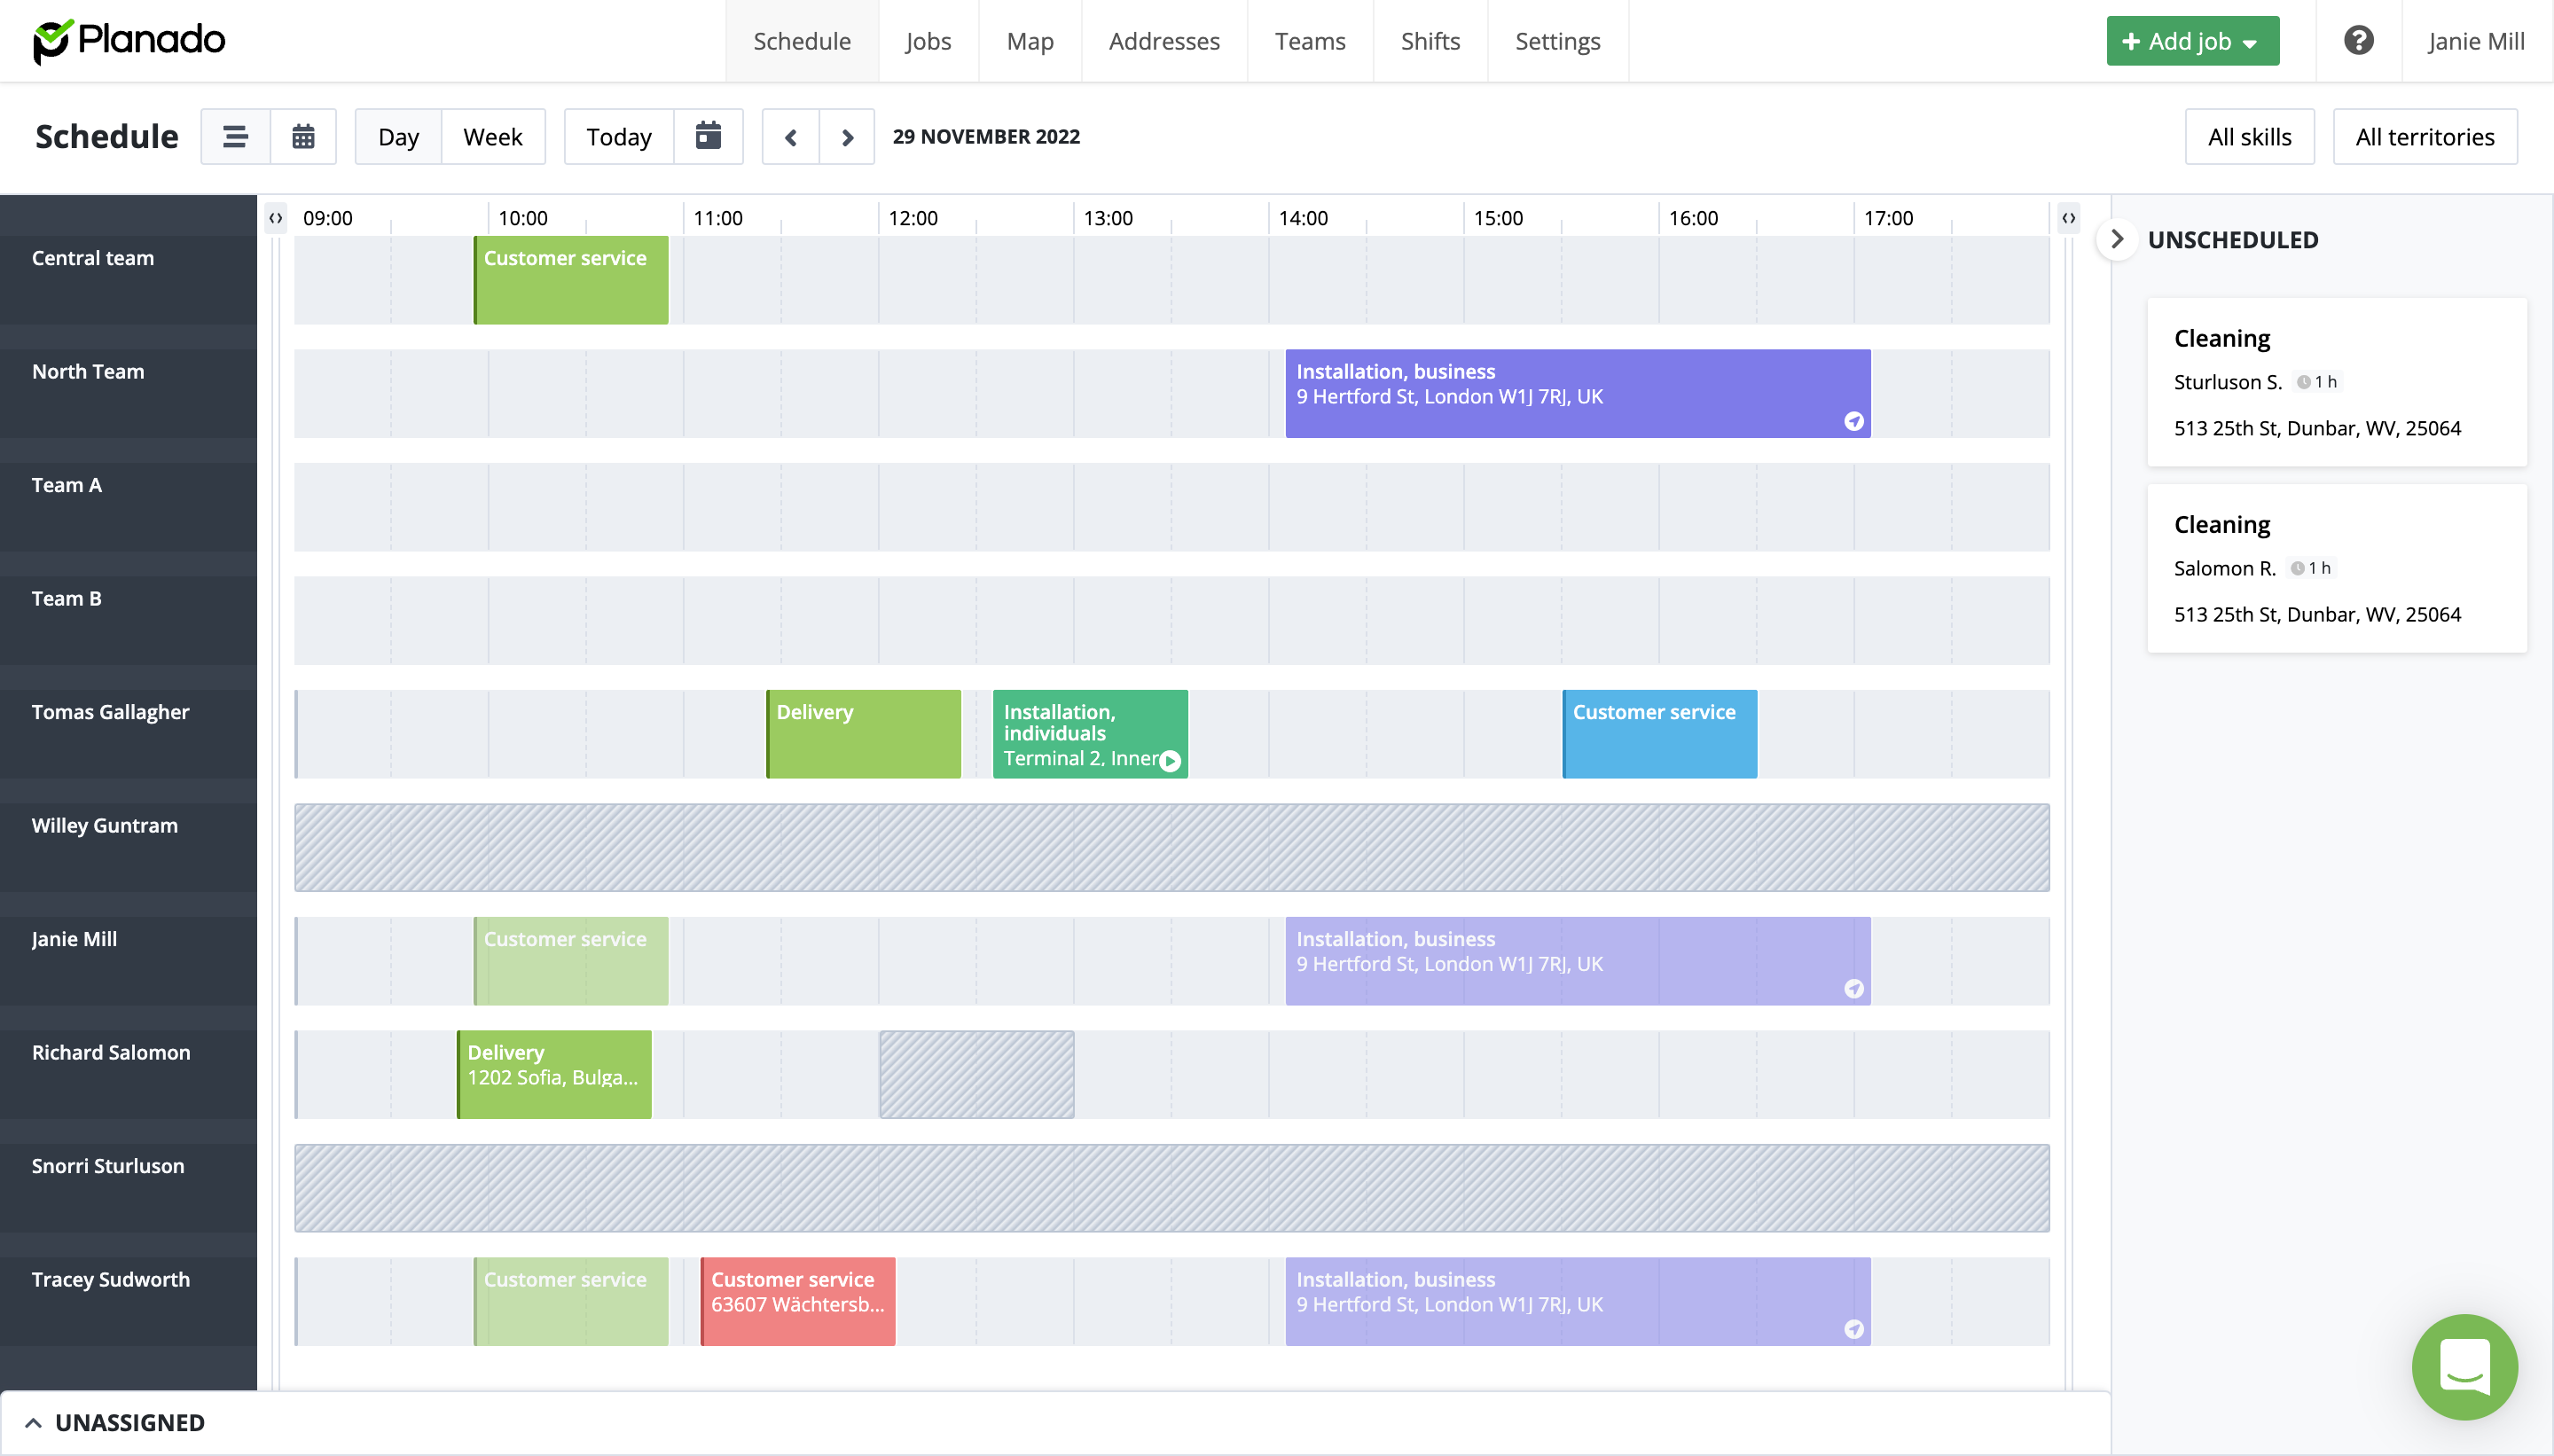This screenshot has width=2554, height=1456.
Task: Open the Add job dropdown
Action: (2192, 41)
